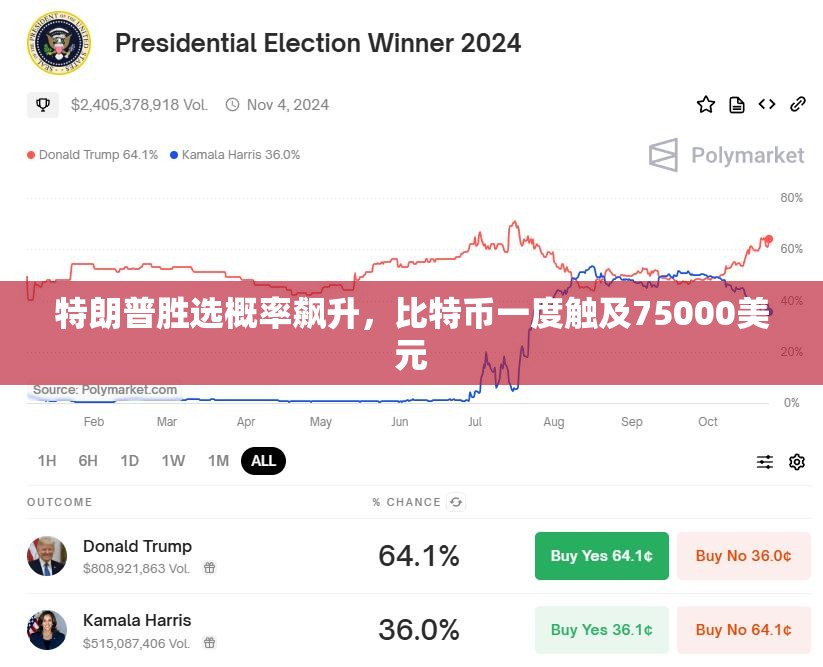
Task: Toggle Kamala Harris legend series
Action: [x=235, y=155]
